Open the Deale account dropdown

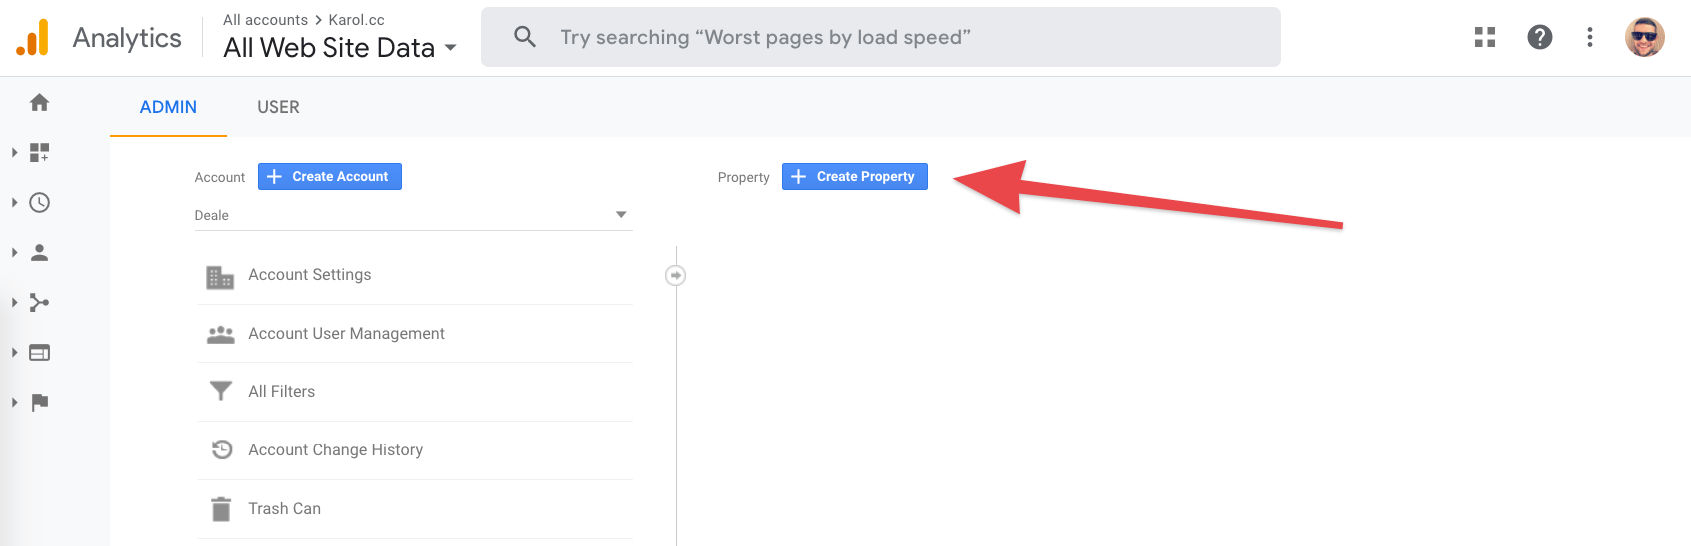pos(413,215)
